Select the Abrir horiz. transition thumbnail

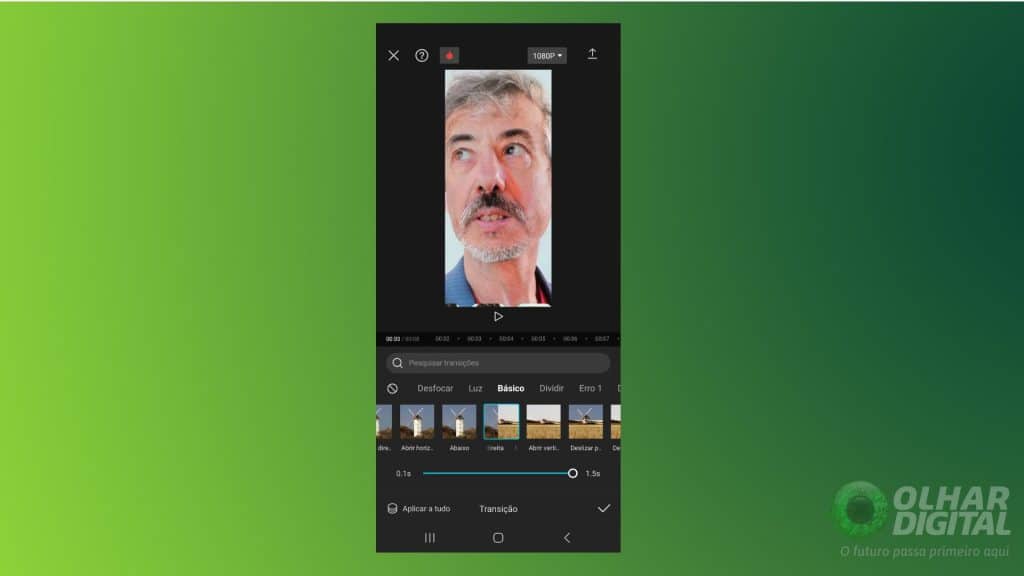417,422
